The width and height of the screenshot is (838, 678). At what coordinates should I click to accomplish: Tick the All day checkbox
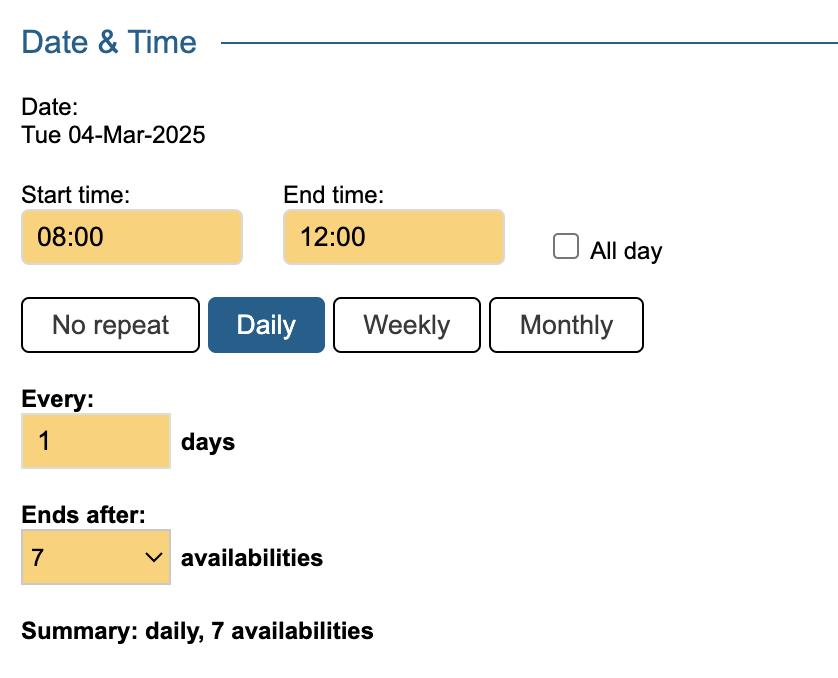coord(566,247)
